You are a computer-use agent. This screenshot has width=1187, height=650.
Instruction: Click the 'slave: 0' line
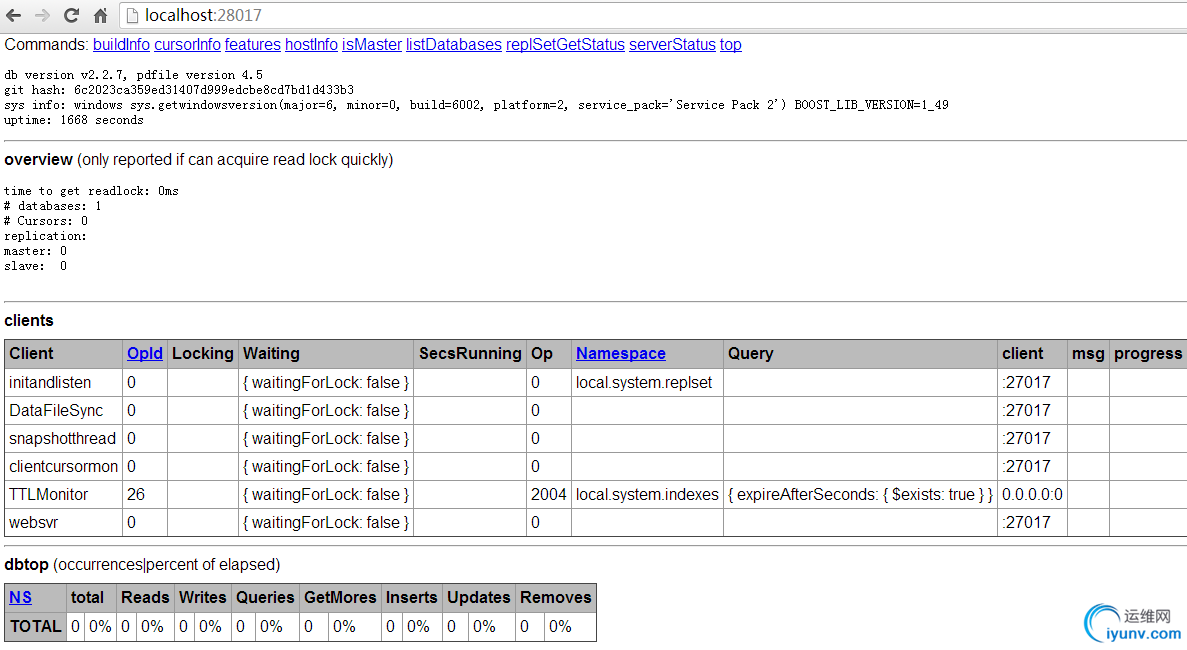36,266
